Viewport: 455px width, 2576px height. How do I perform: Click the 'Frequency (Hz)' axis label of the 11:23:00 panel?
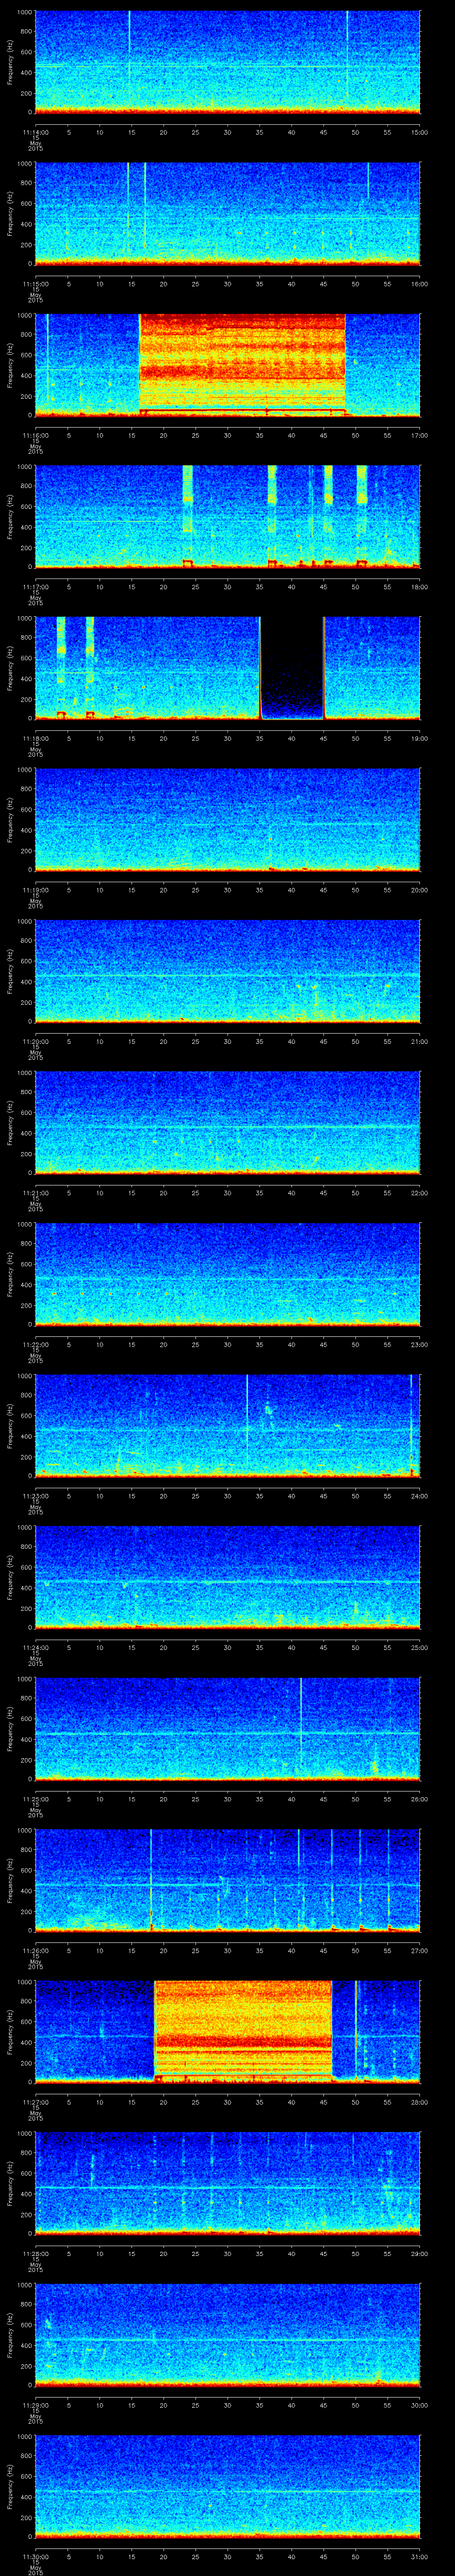10,1426
